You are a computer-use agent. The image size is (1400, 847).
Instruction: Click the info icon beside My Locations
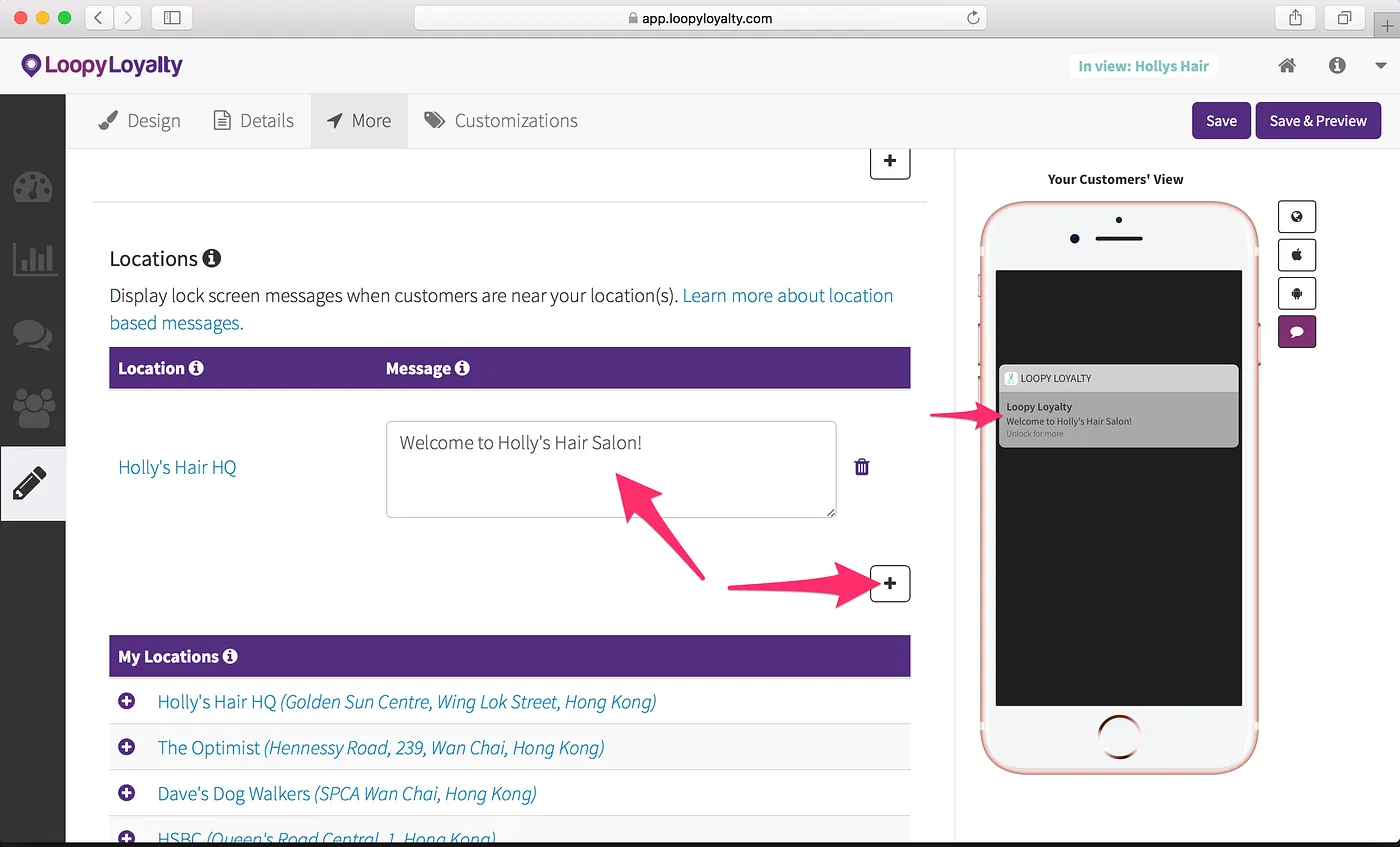click(230, 657)
